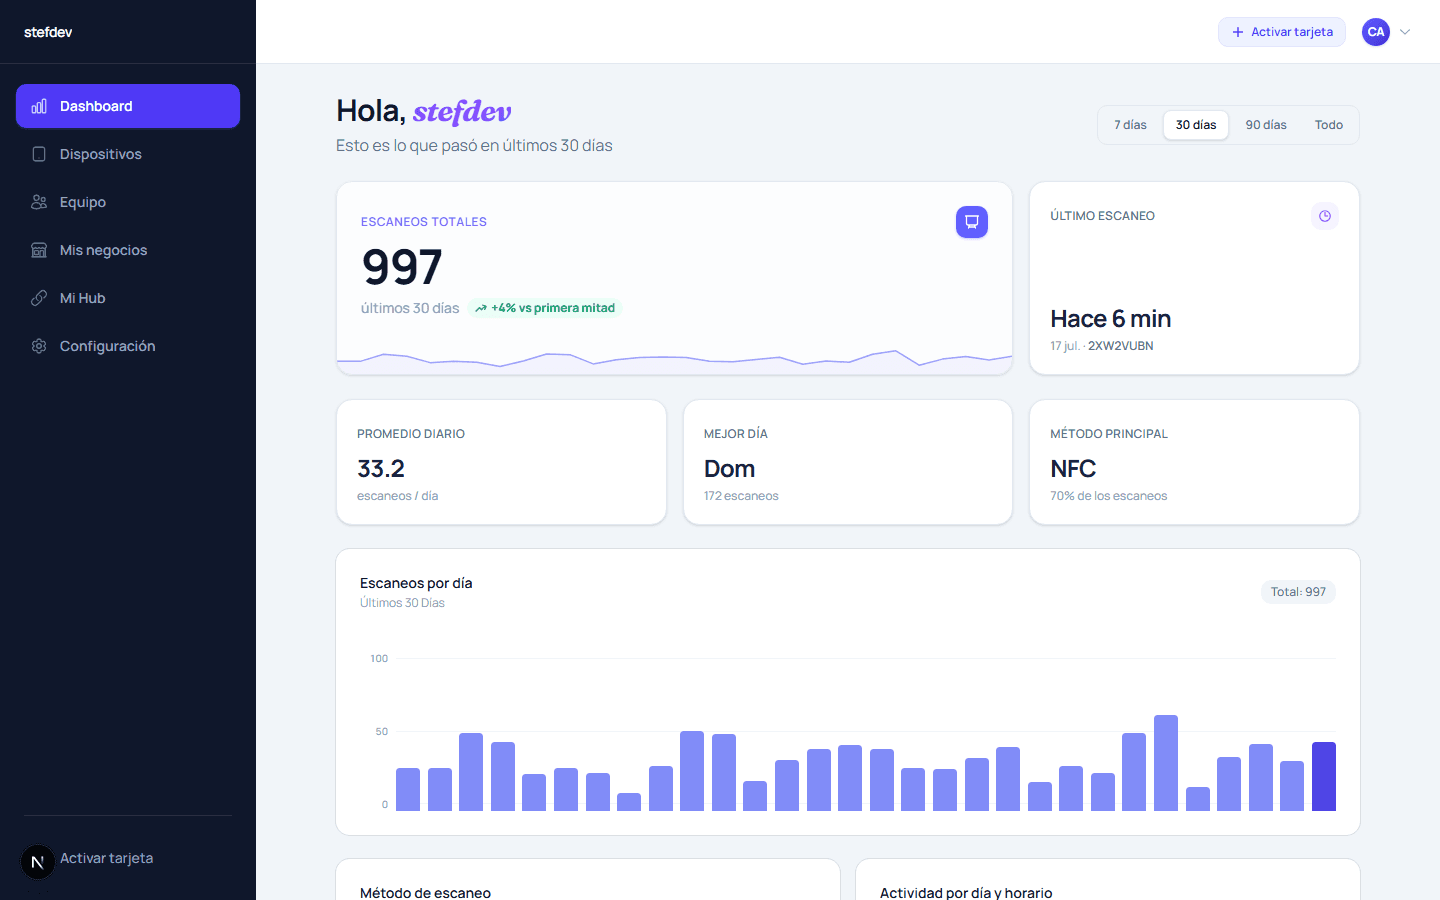Click the ESCANEOS TOTALES label
The width and height of the screenshot is (1440, 900).
[424, 222]
